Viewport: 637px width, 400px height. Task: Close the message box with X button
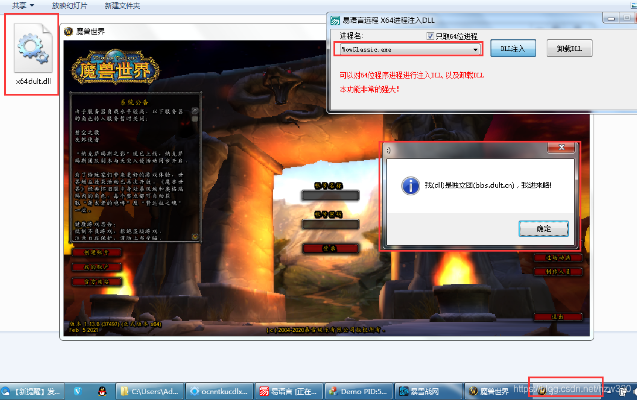561,148
